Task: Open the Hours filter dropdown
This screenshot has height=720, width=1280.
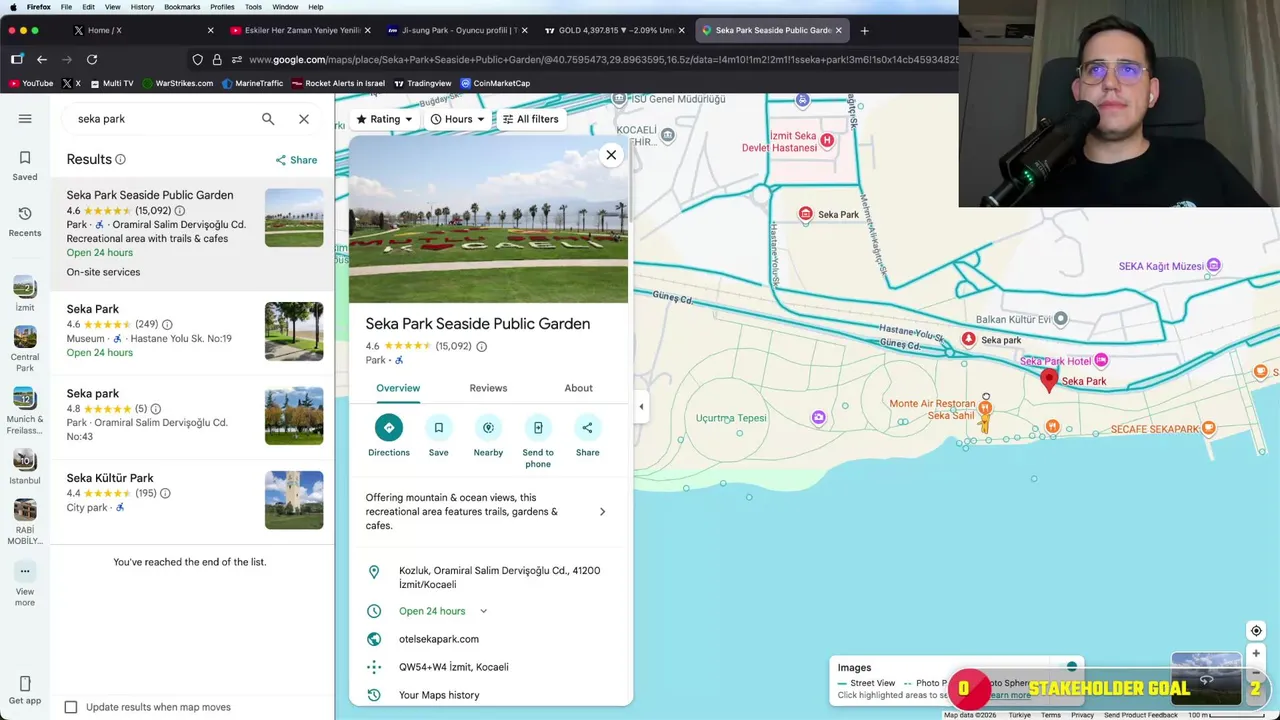Action: click(x=457, y=119)
